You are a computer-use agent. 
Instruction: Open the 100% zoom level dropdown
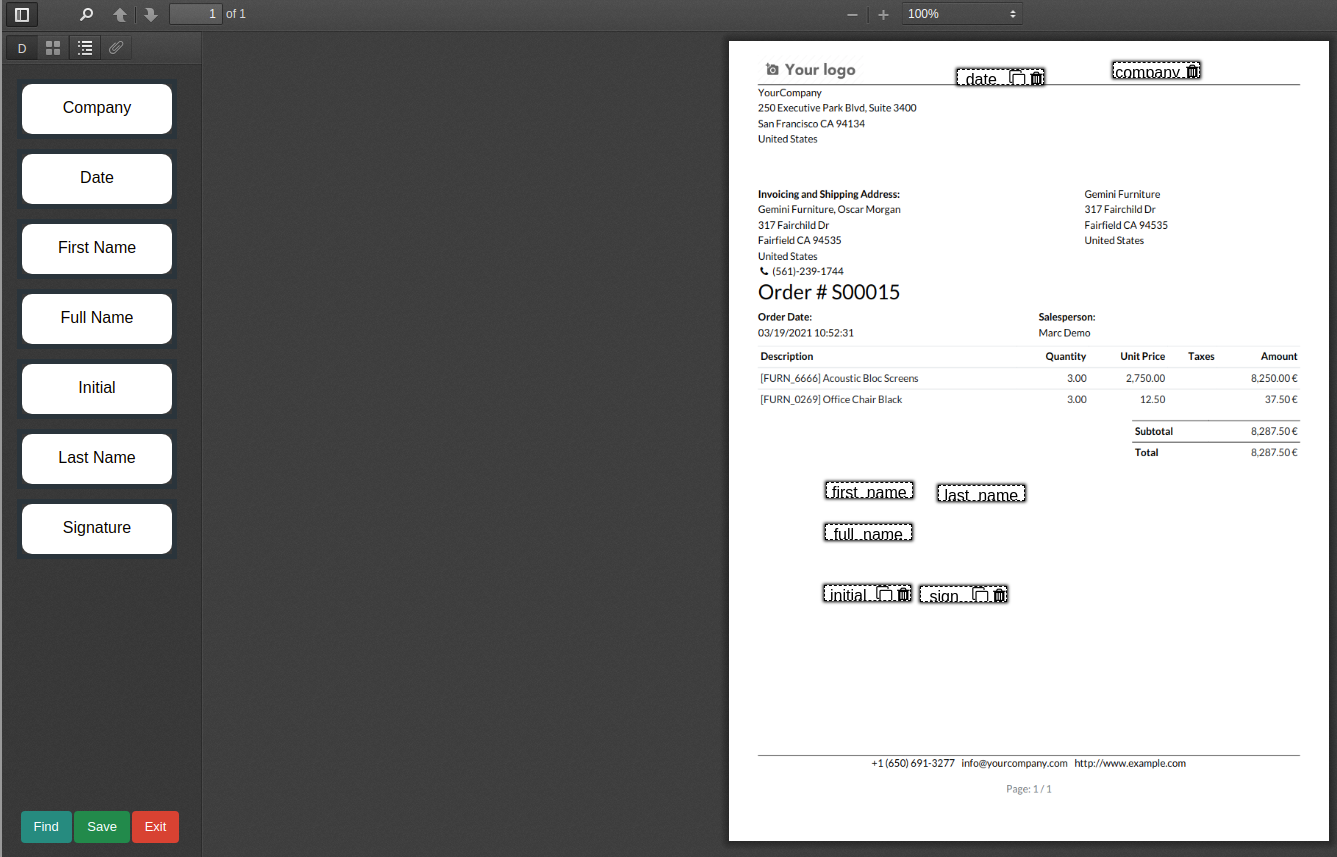click(961, 14)
